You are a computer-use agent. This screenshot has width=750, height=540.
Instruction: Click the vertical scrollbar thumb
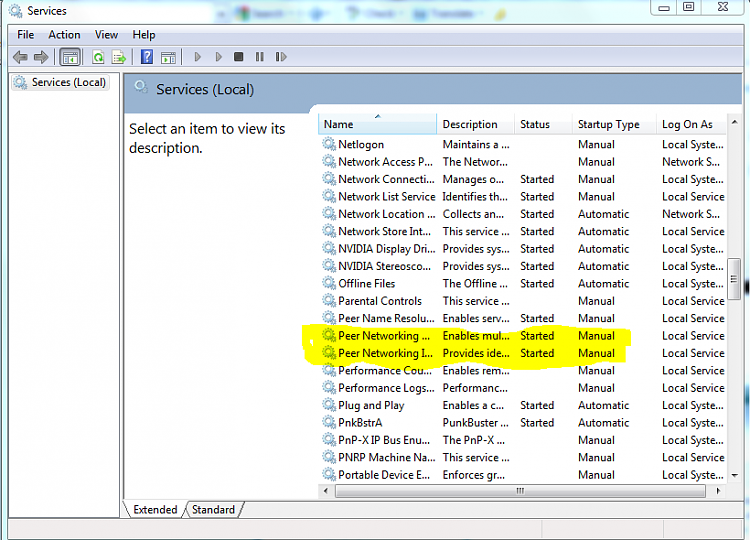(x=734, y=279)
